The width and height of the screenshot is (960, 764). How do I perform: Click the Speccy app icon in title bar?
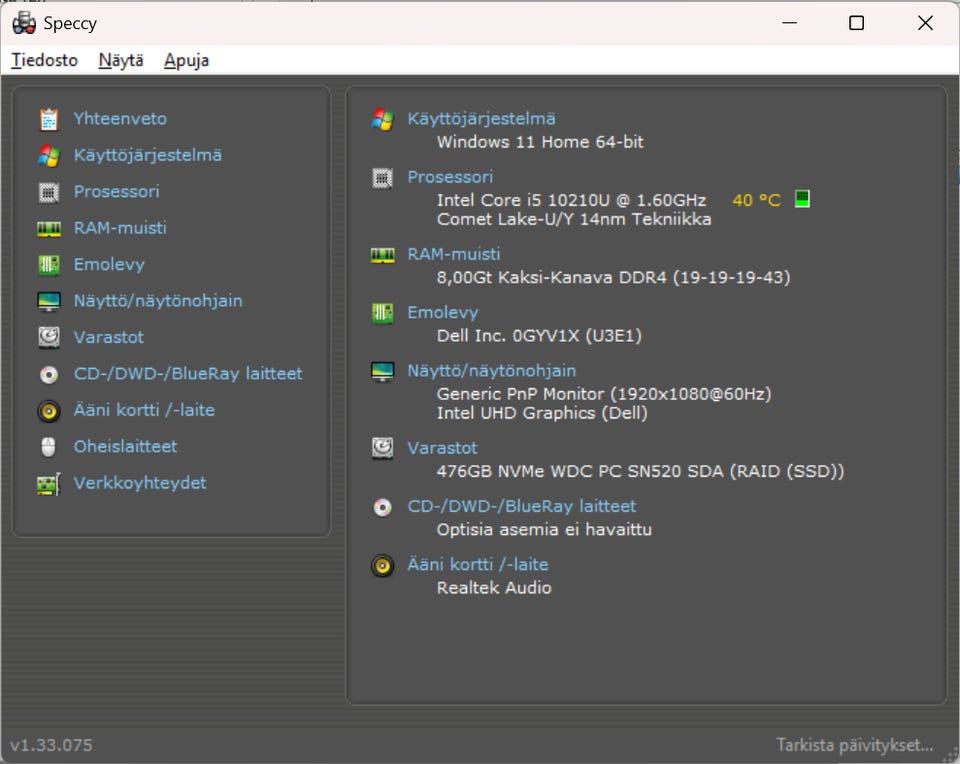tap(24, 23)
